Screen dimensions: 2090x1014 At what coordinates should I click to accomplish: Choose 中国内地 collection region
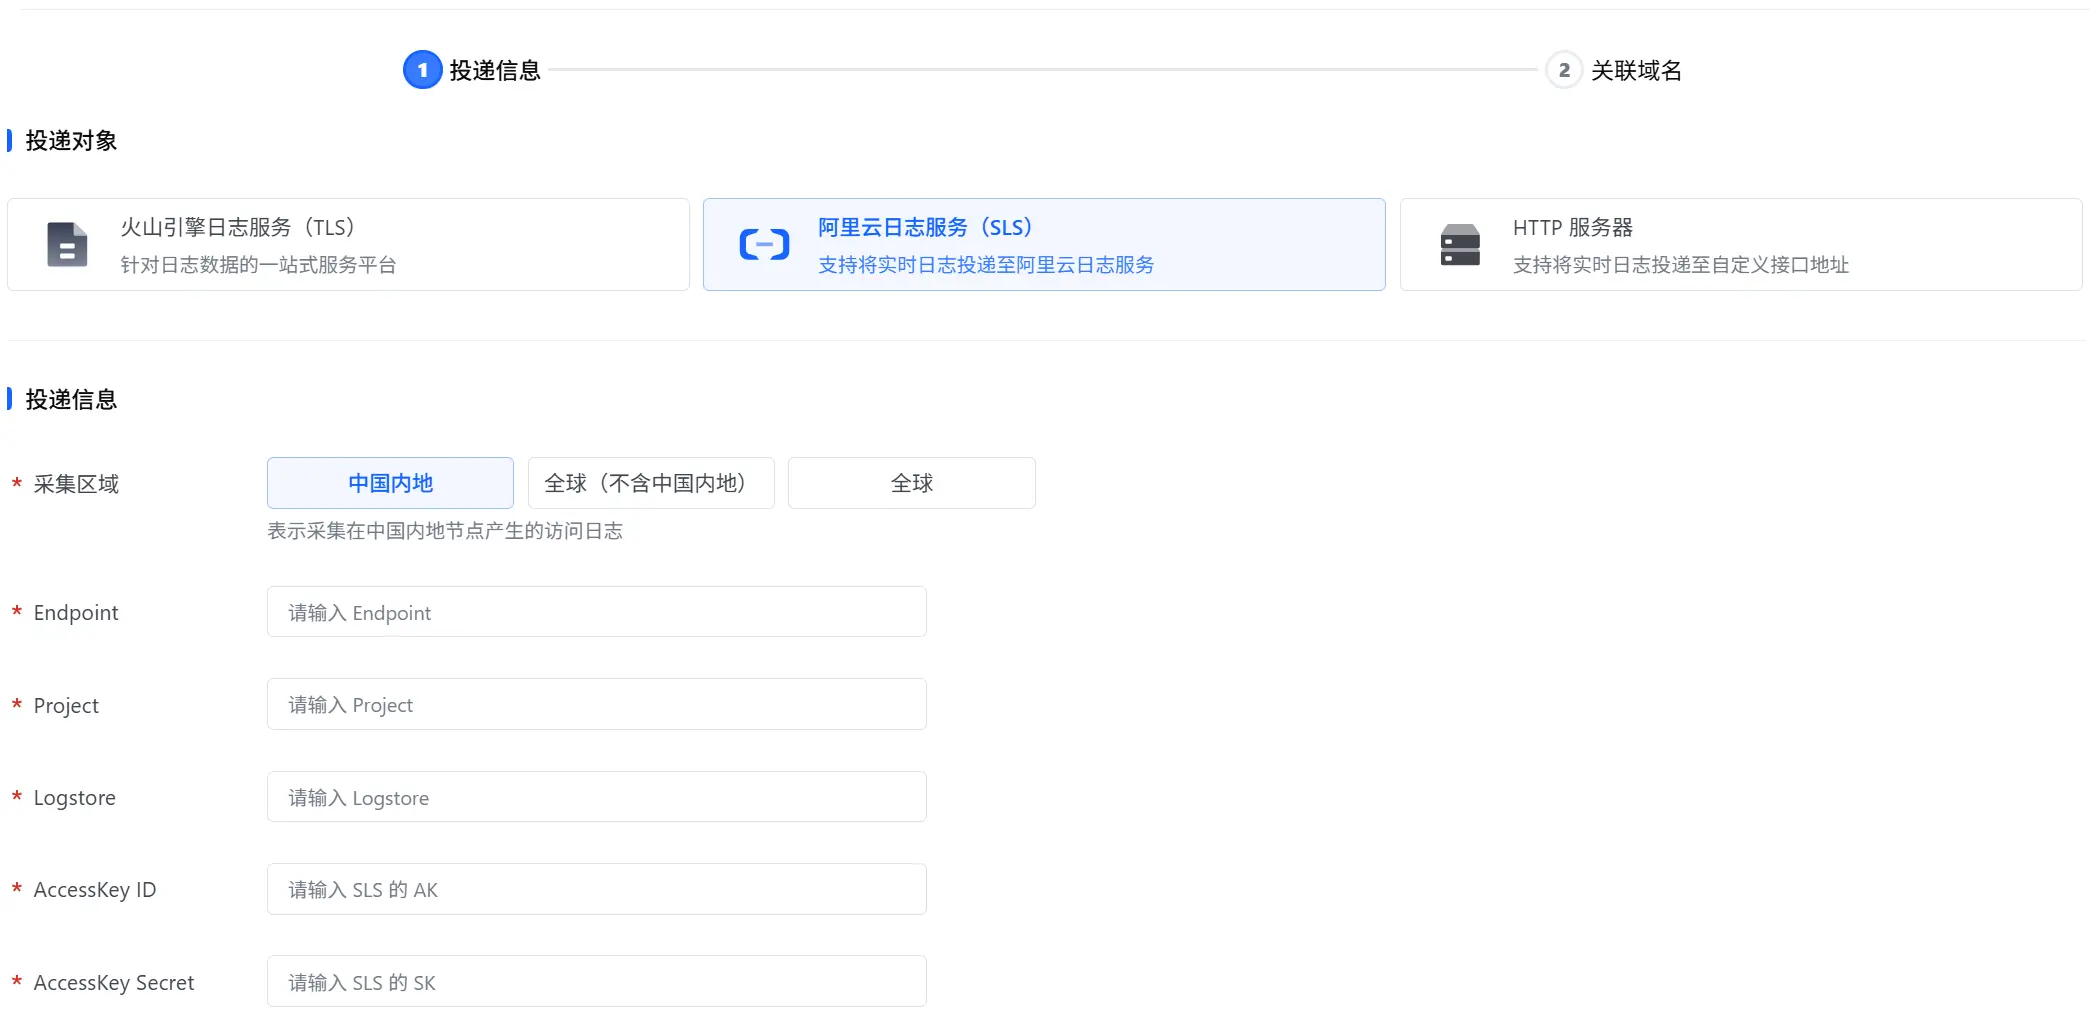pyautogui.click(x=390, y=483)
